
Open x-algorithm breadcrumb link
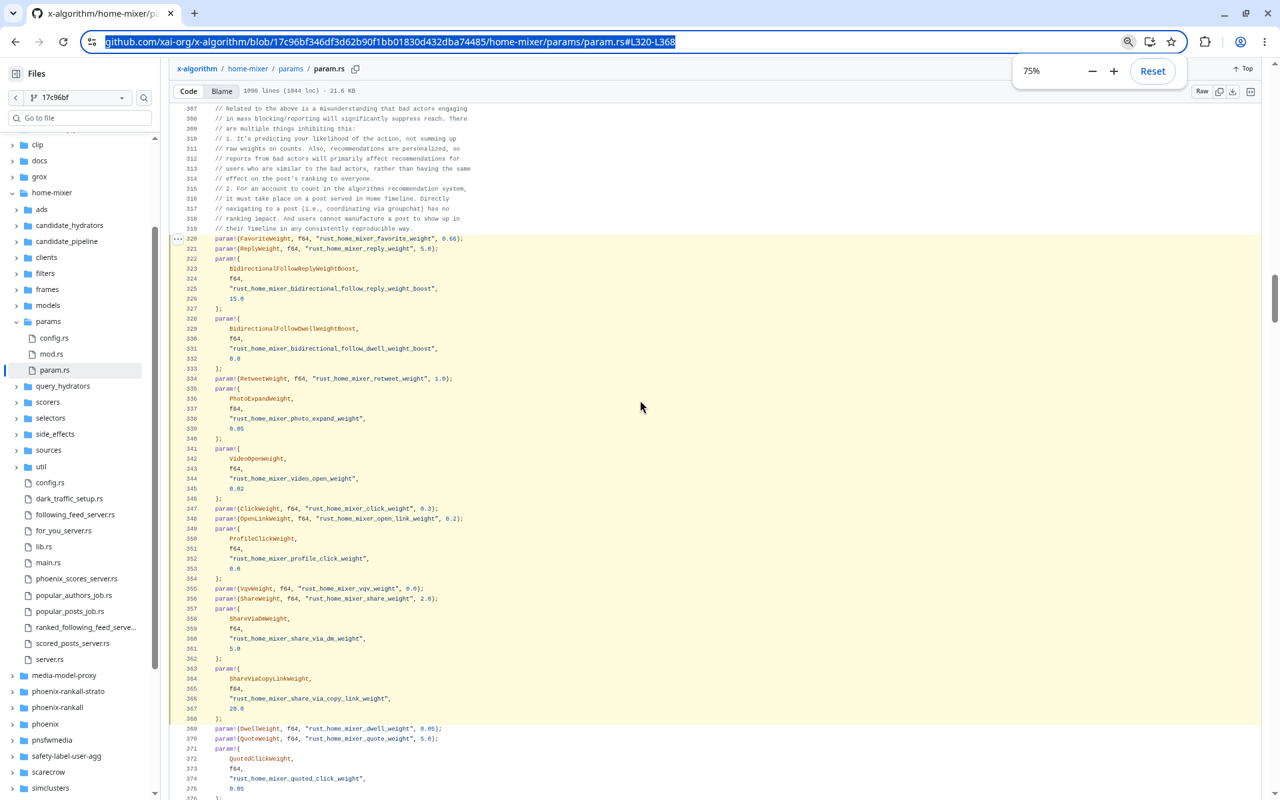197,69
